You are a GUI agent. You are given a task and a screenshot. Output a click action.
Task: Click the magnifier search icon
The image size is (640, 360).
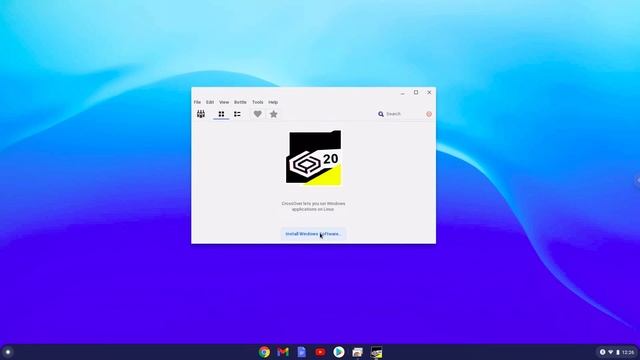coord(381,114)
